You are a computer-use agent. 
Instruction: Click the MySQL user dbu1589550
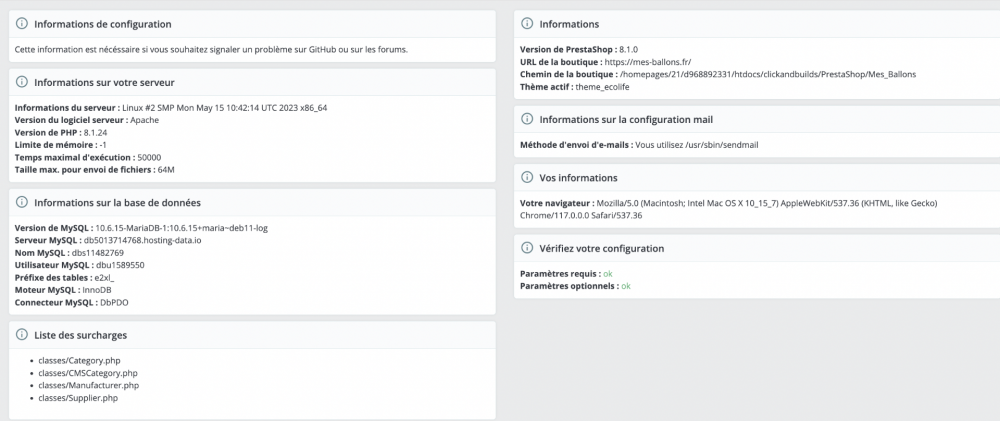[x=120, y=265]
